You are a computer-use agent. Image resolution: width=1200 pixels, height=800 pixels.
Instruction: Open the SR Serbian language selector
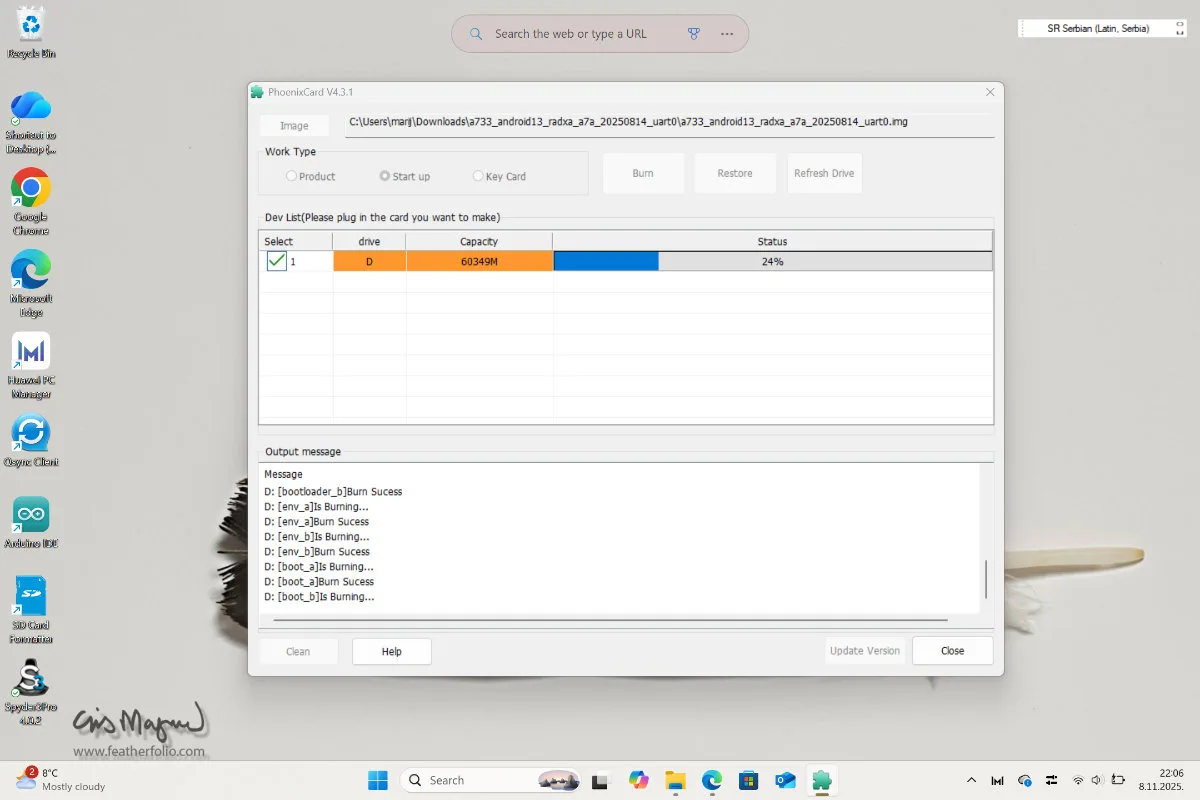[1097, 29]
